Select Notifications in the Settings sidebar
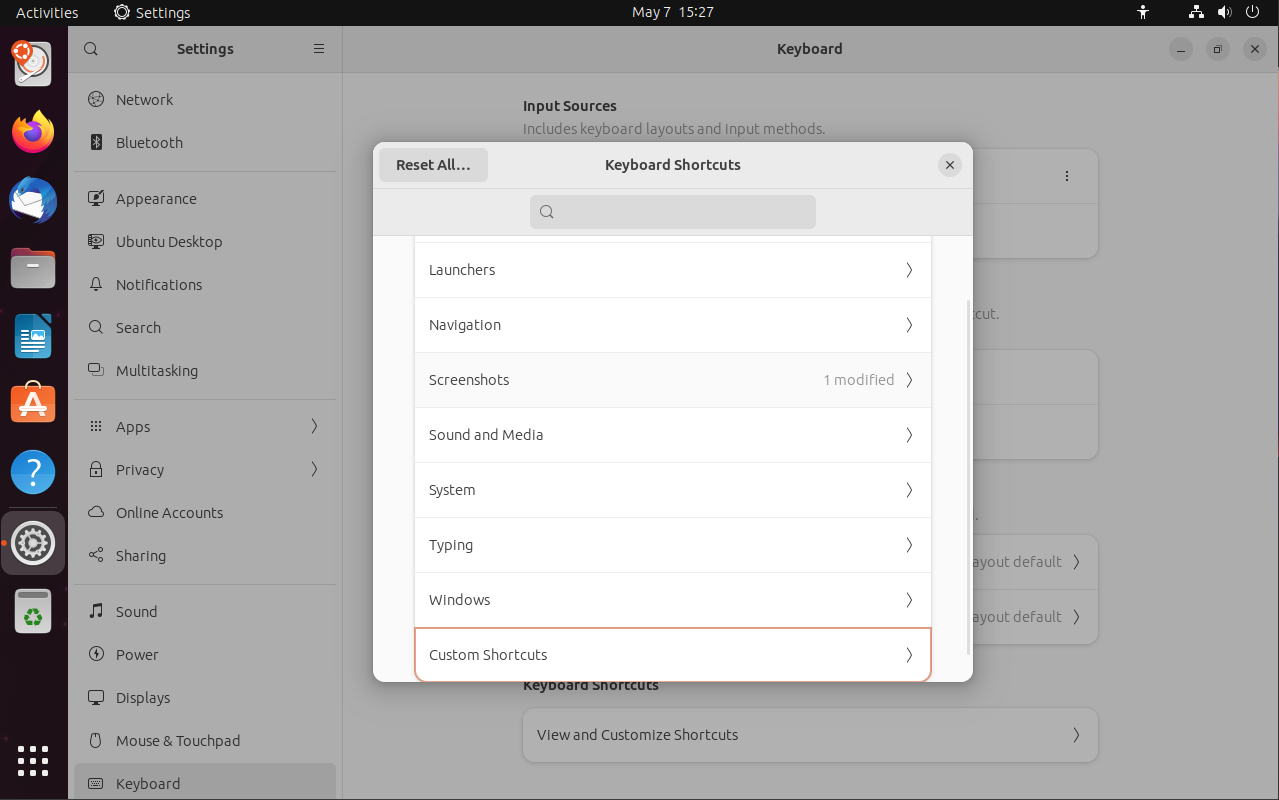Screen dimensions: 1279x800 [x=205, y=285]
